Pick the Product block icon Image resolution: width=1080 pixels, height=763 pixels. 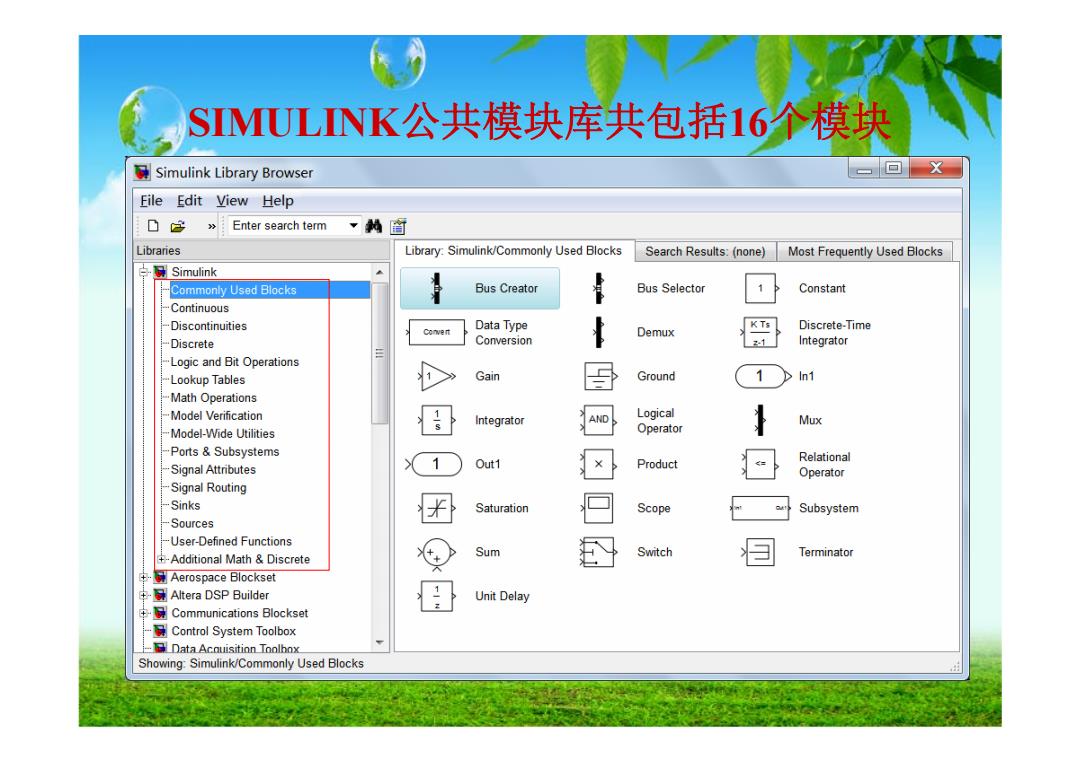tap(598, 464)
